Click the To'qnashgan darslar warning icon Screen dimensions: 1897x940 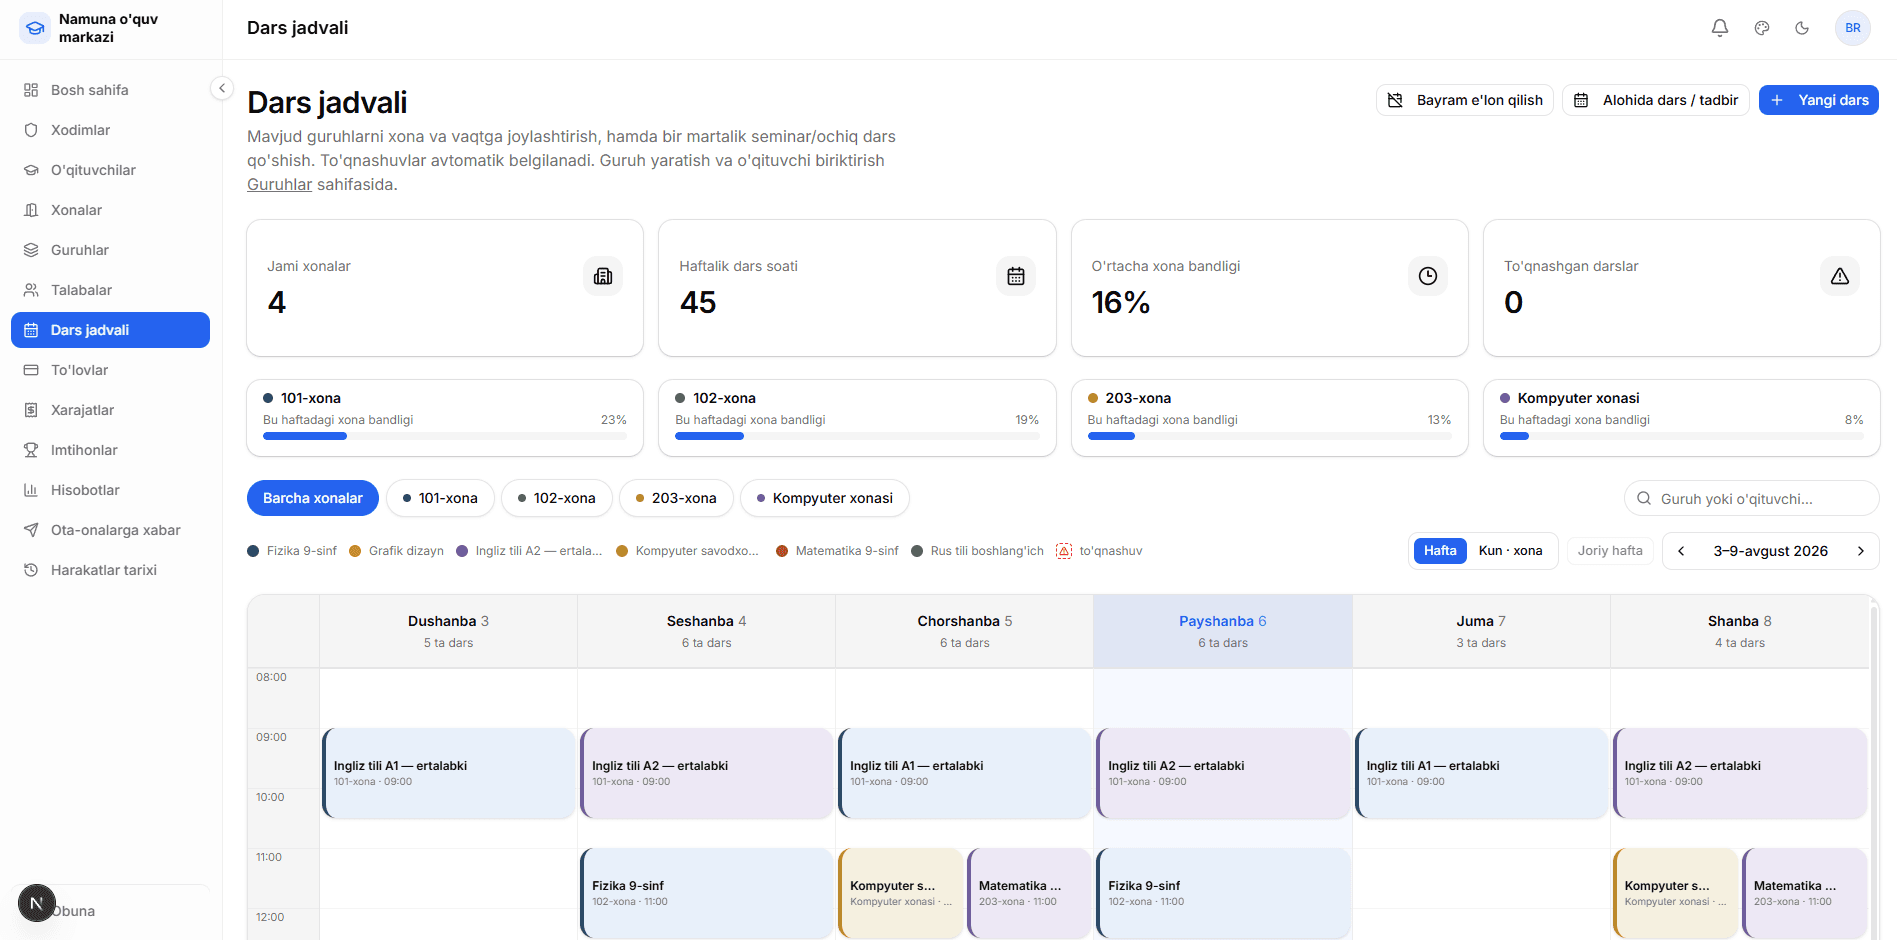[1840, 276]
